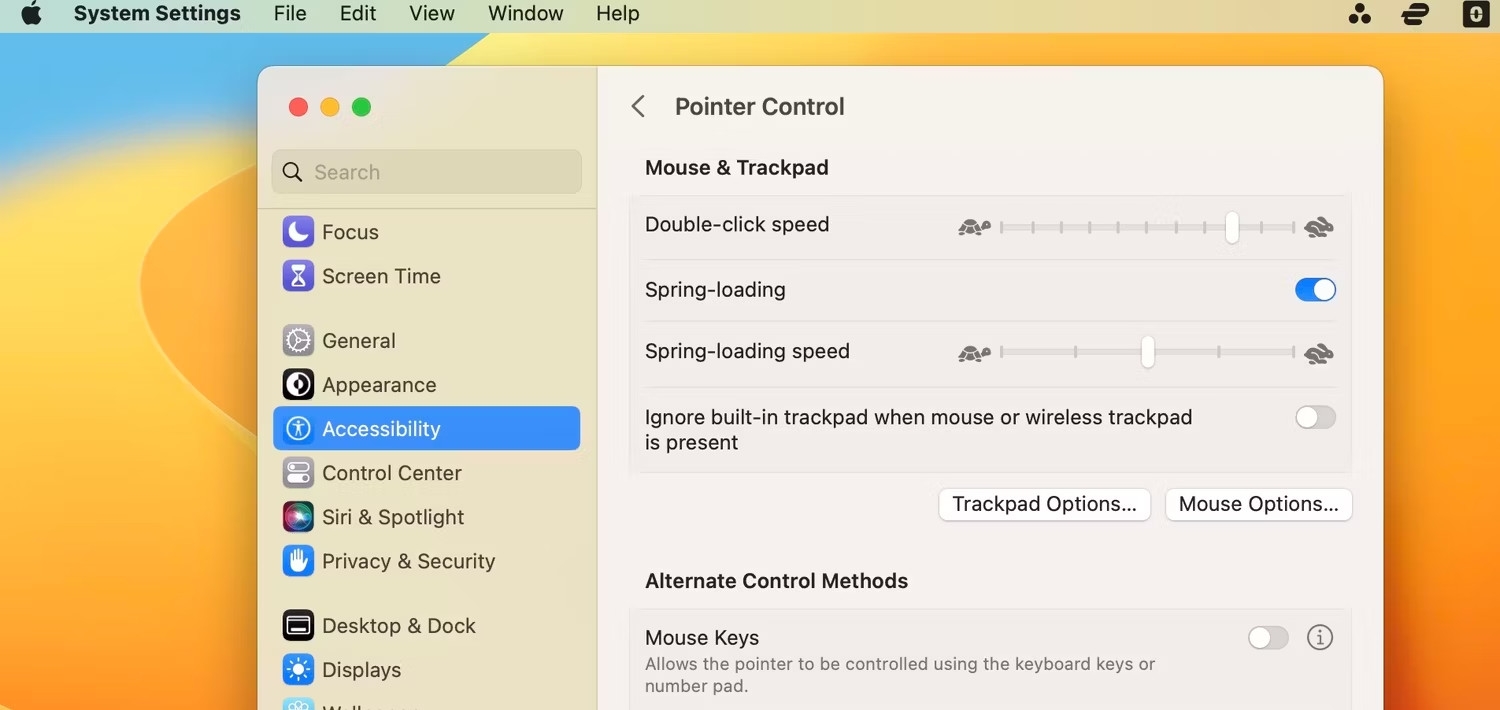This screenshot has height=710, width=1500.
Task: Select Siri & Spotlight in the sidebar
Action: click(426, 517)
